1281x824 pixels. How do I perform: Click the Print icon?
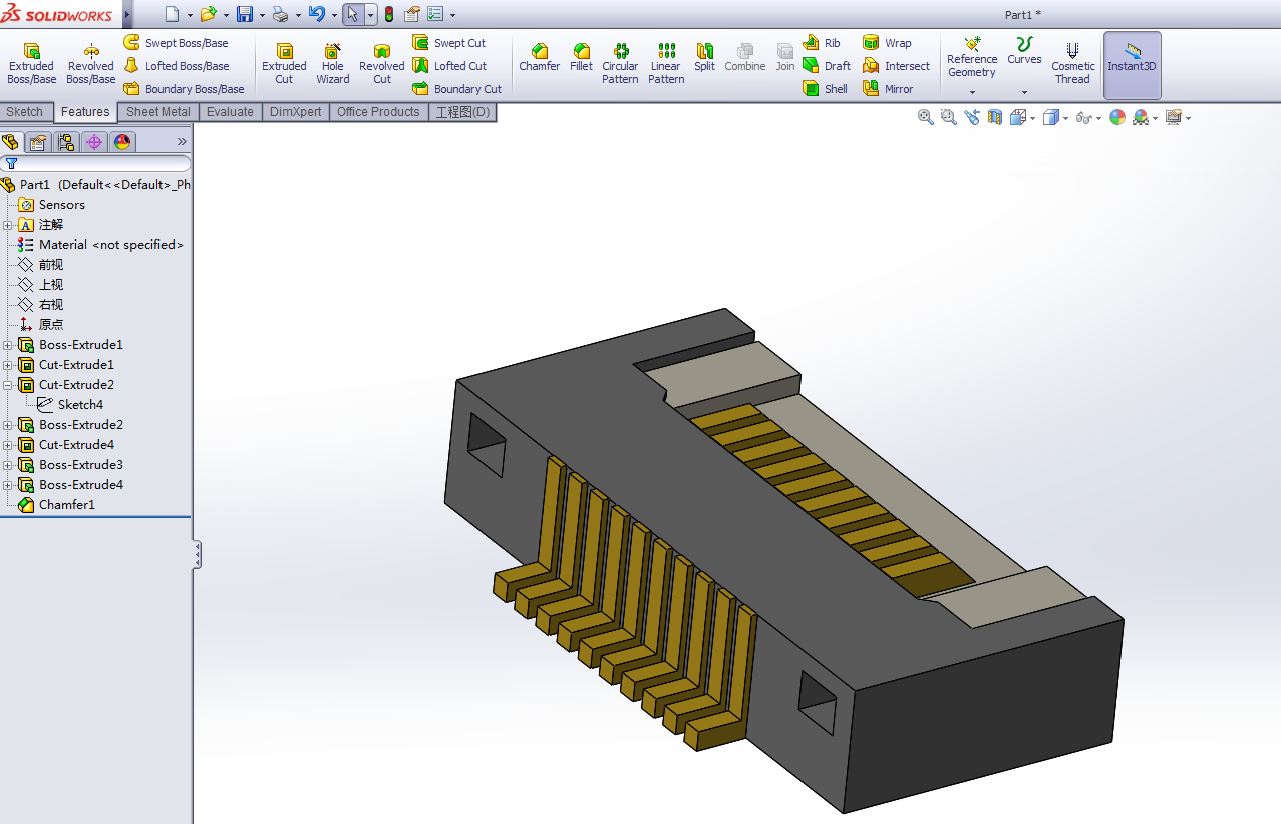tap(281, 14)
